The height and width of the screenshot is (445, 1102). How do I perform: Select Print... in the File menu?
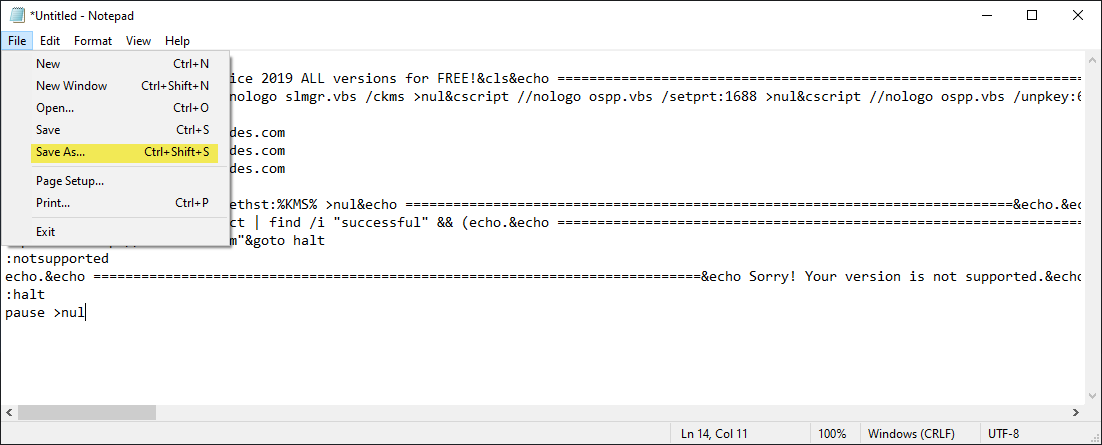[x=53, y=203]
